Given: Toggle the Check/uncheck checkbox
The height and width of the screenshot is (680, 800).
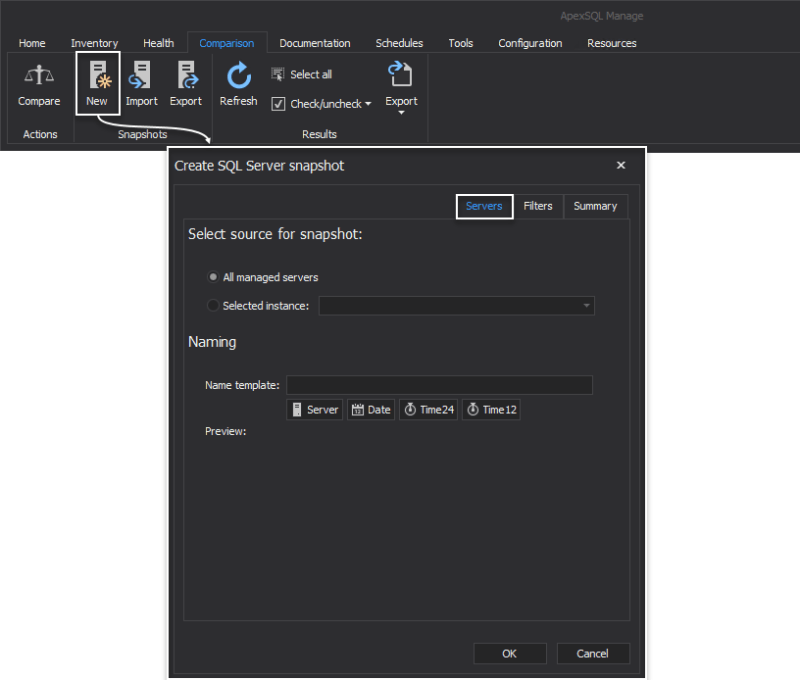Looking at the screenshot, I should pos(278,104).
